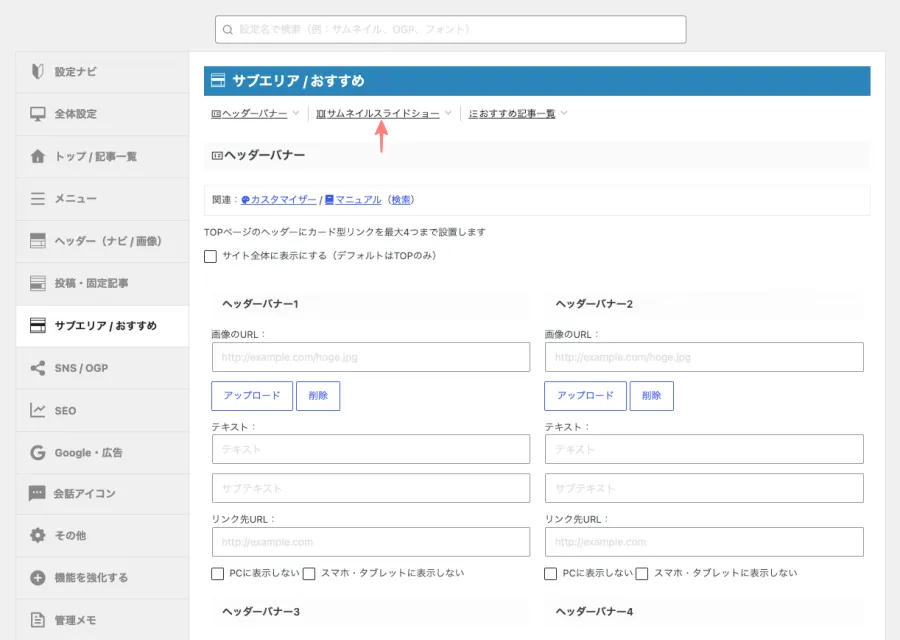Click the plus circle icon for 機能を強化する
The image size is (900, 640).
37,577
